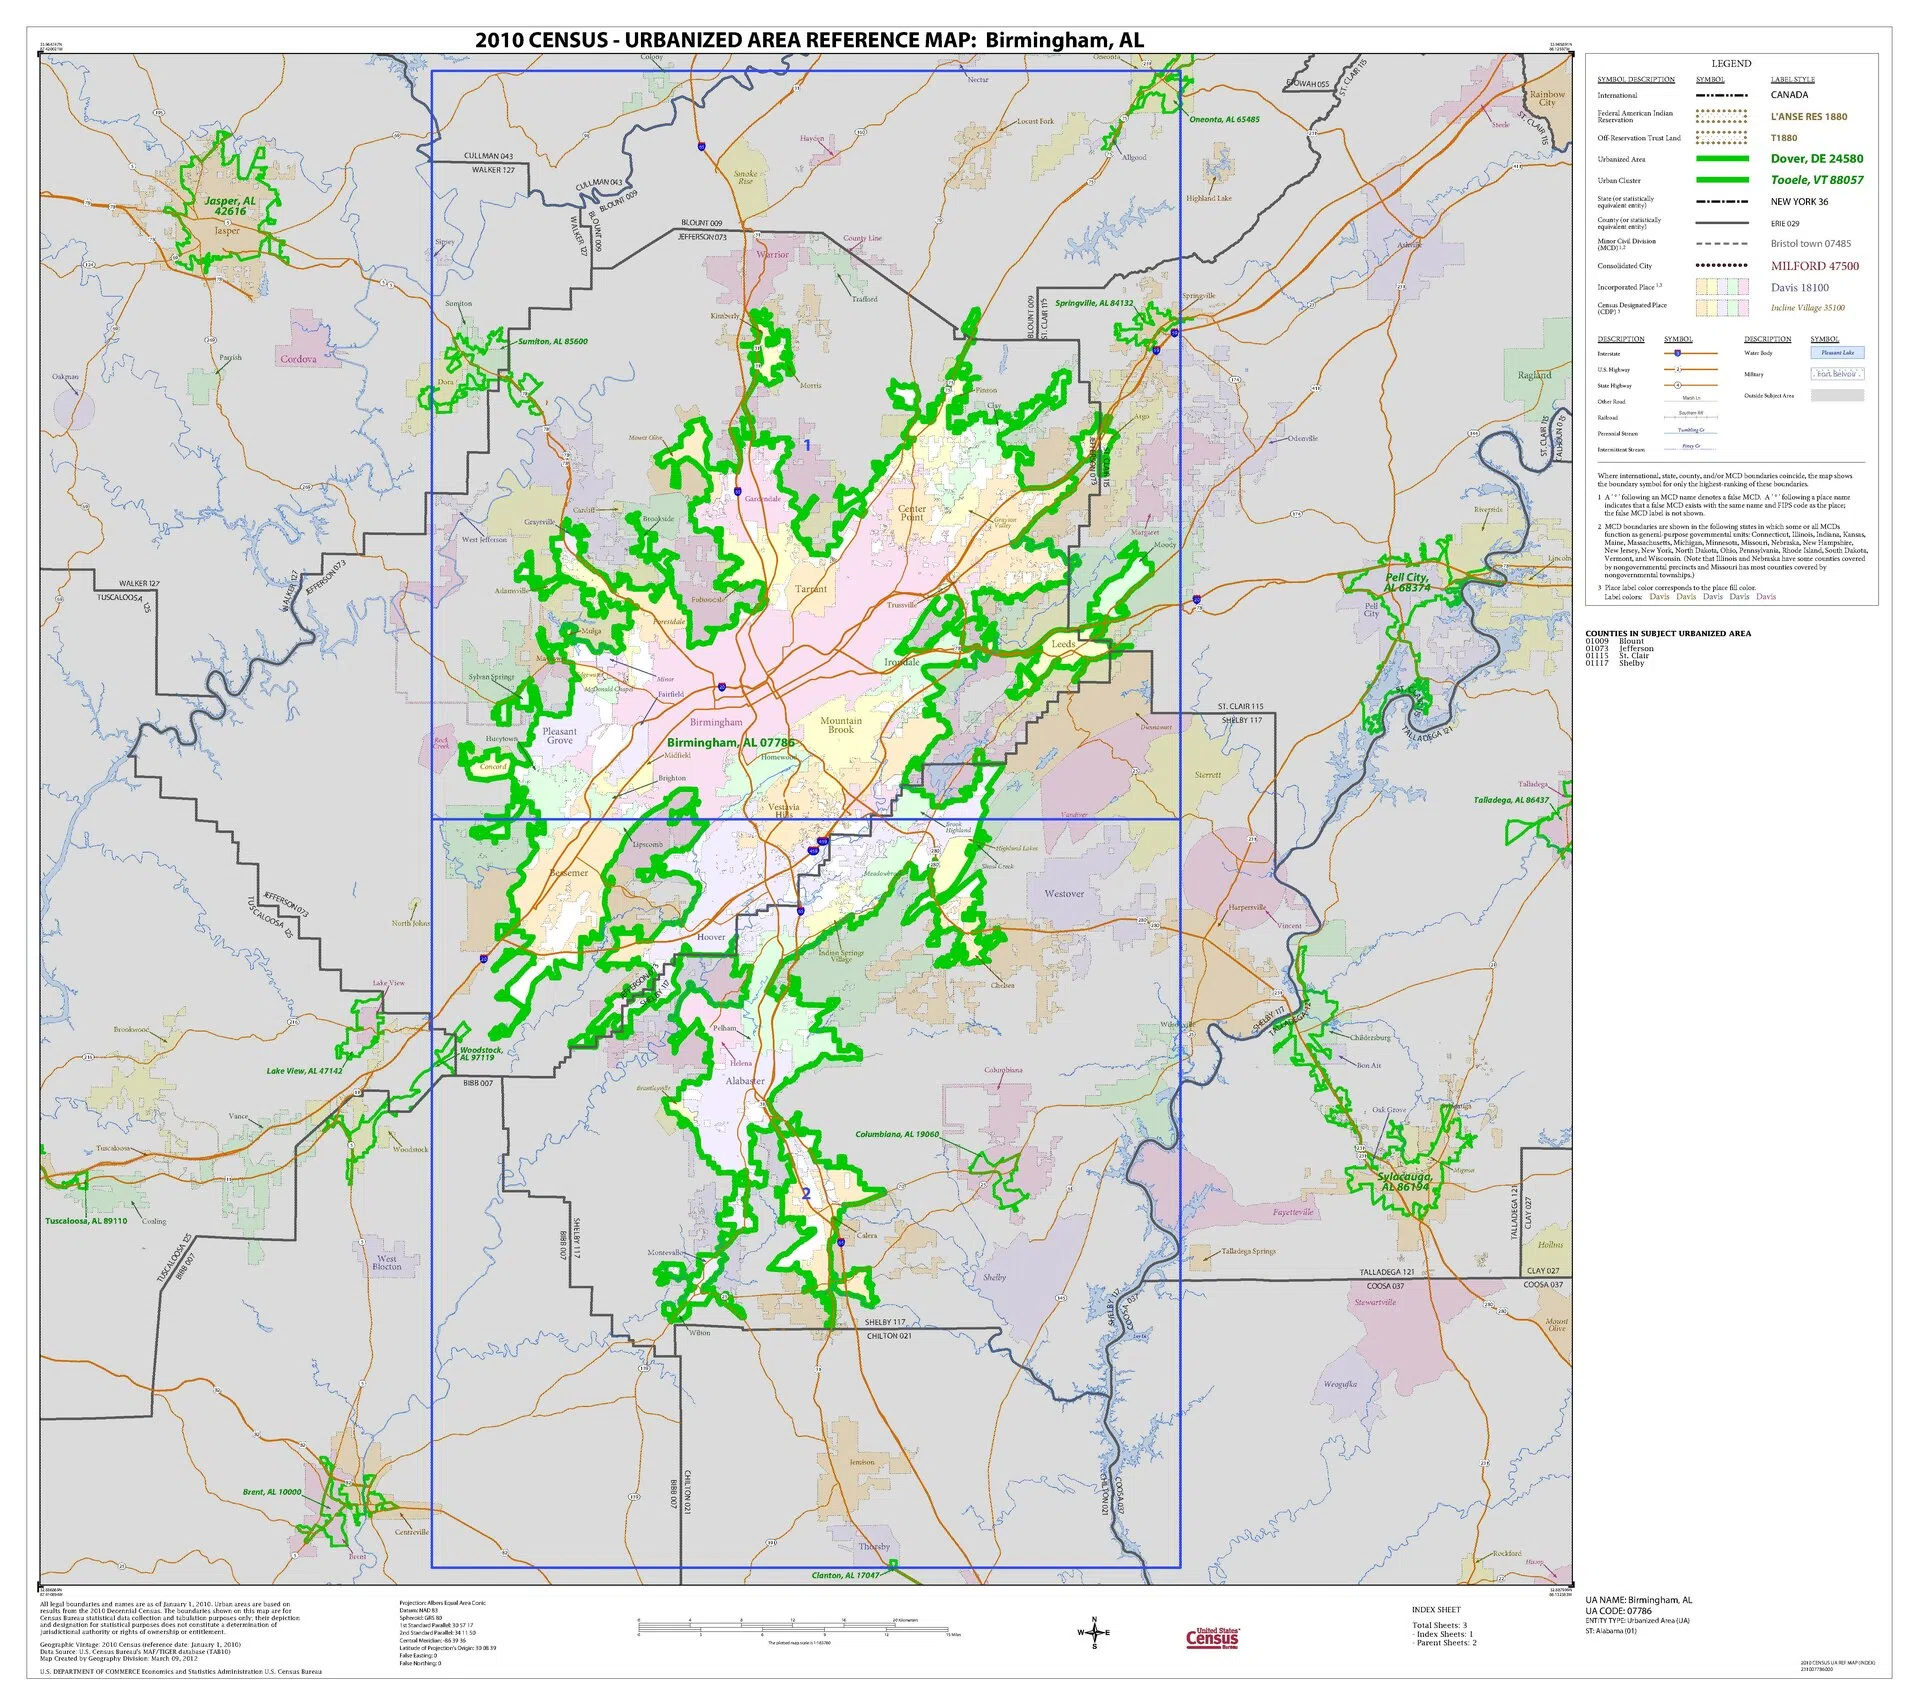Click the 'Westover' place label

point(1064,894)
